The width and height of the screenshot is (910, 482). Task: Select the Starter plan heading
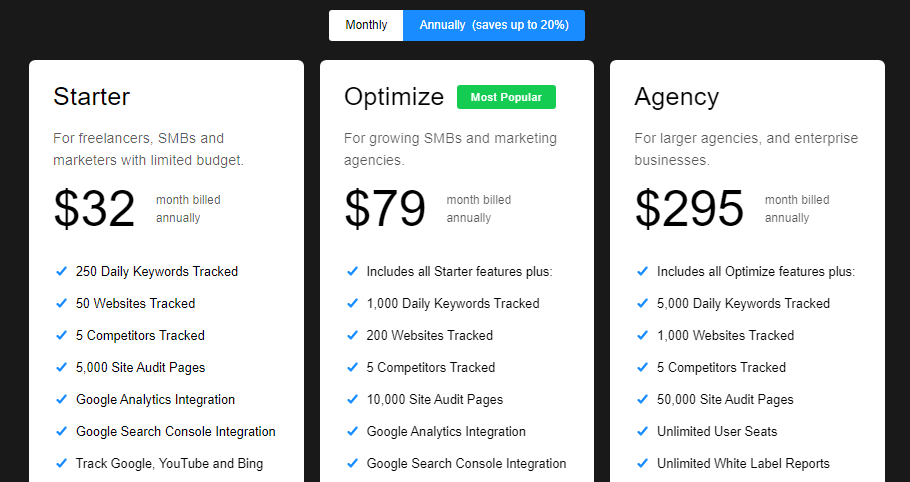(92, 97)
